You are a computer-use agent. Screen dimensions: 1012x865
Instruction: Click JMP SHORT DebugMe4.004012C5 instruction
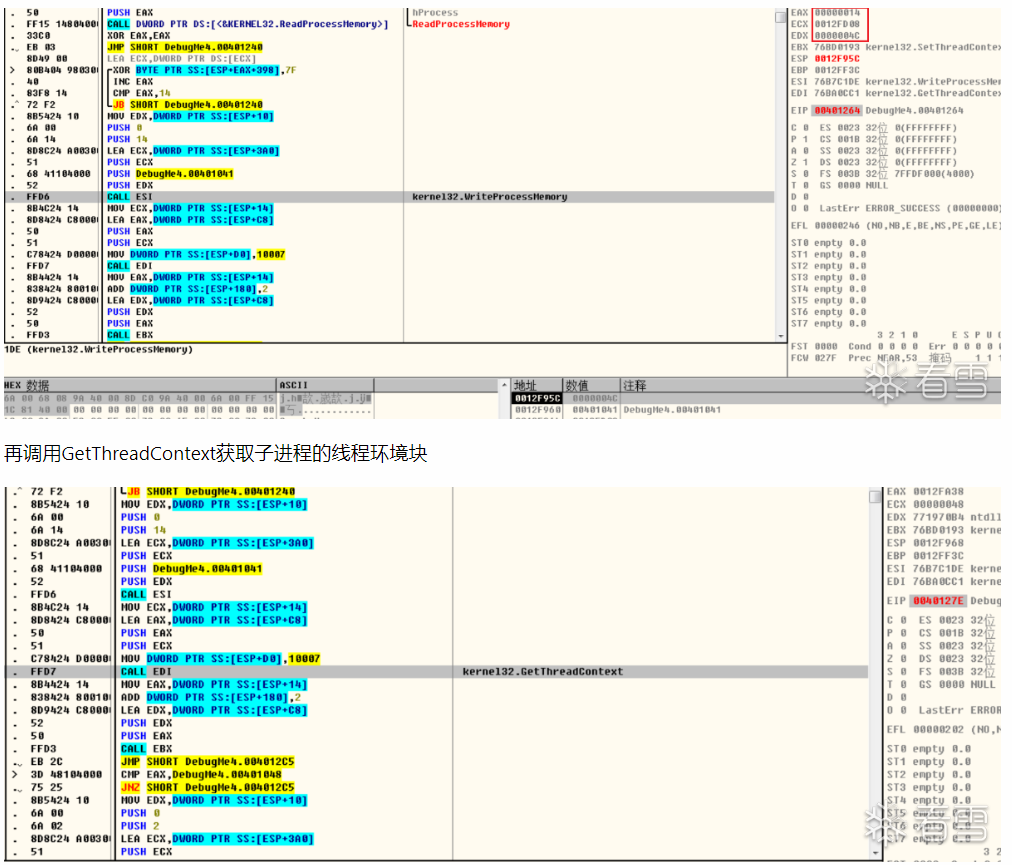pos(208,762)
